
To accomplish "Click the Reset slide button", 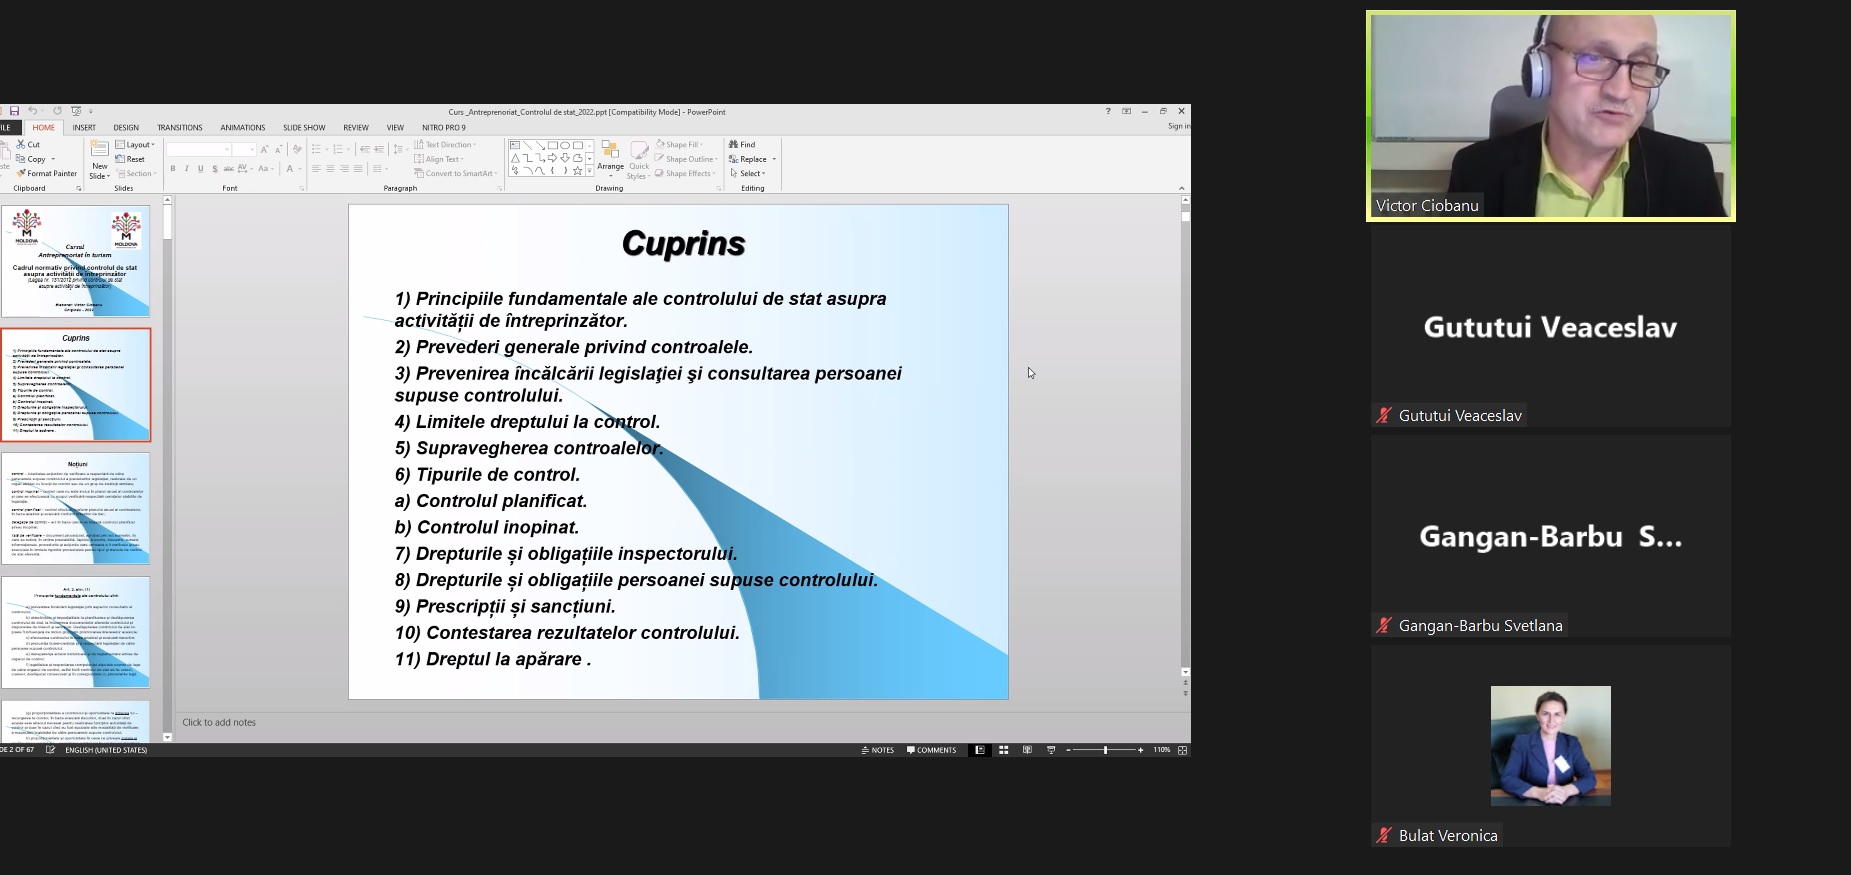I will coord(131,159).
